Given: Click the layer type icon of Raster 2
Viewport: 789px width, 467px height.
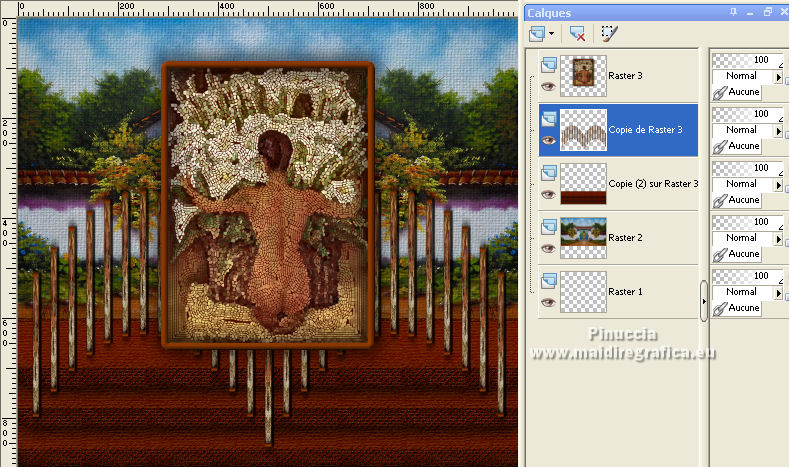Looking at the screenshot, I should pos(549,226).
